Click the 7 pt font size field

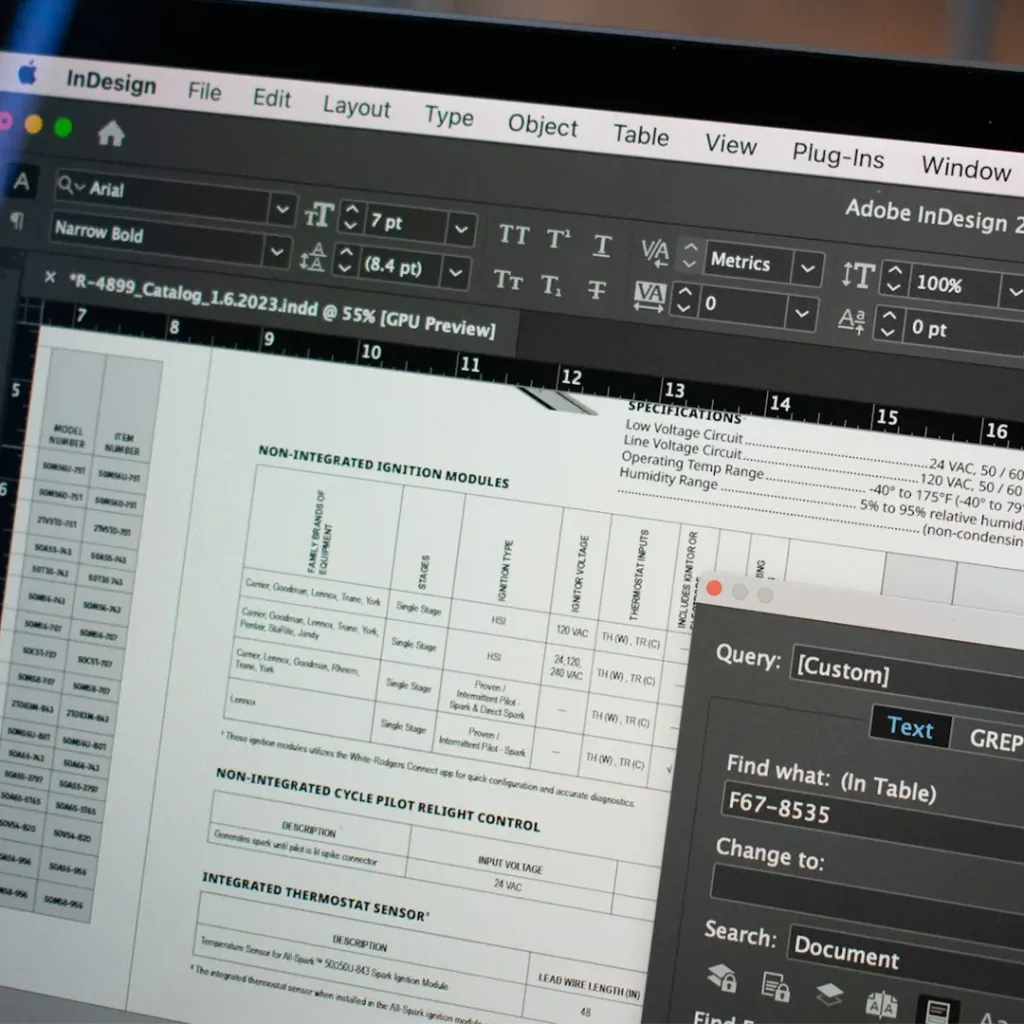click(x=406, y=224)
